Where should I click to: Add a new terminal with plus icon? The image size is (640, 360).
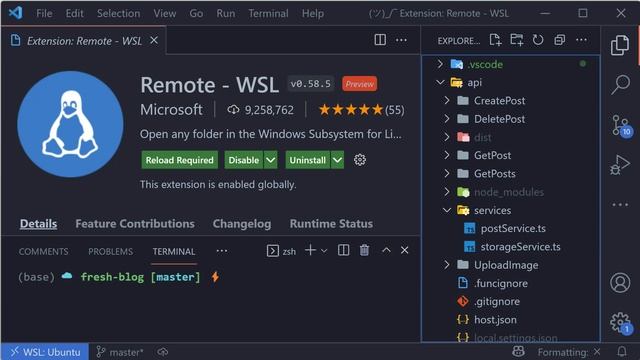click(x=310, y=250)
